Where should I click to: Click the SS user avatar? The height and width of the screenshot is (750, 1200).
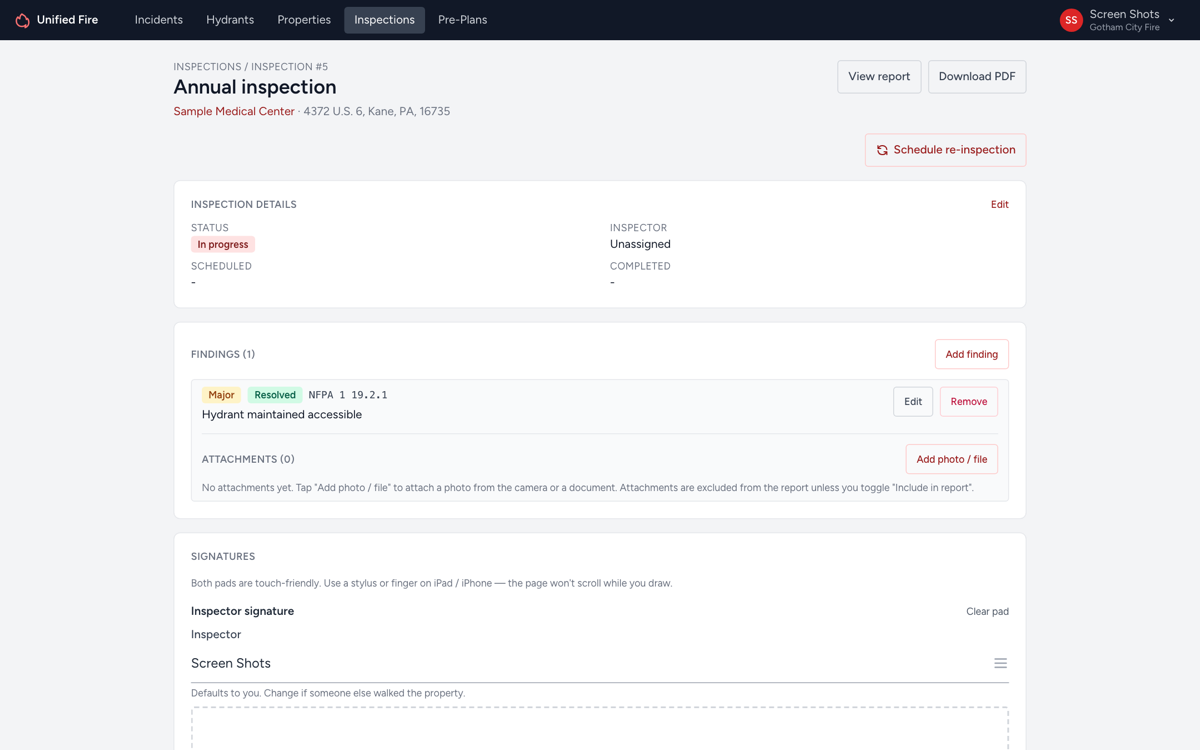[x=1071, y=20]
